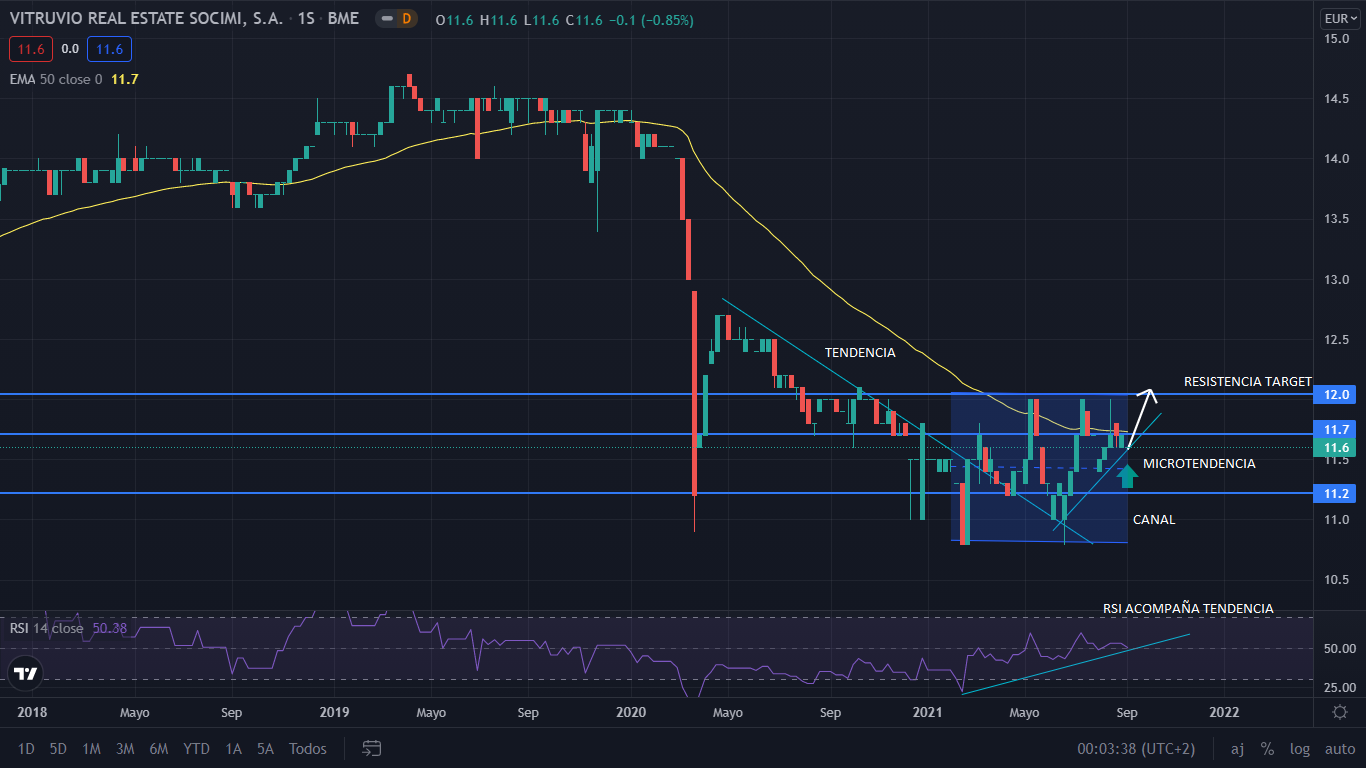Toggle percent scale mode
This screenshot has height=768, width=1366.
(1267, 748)
